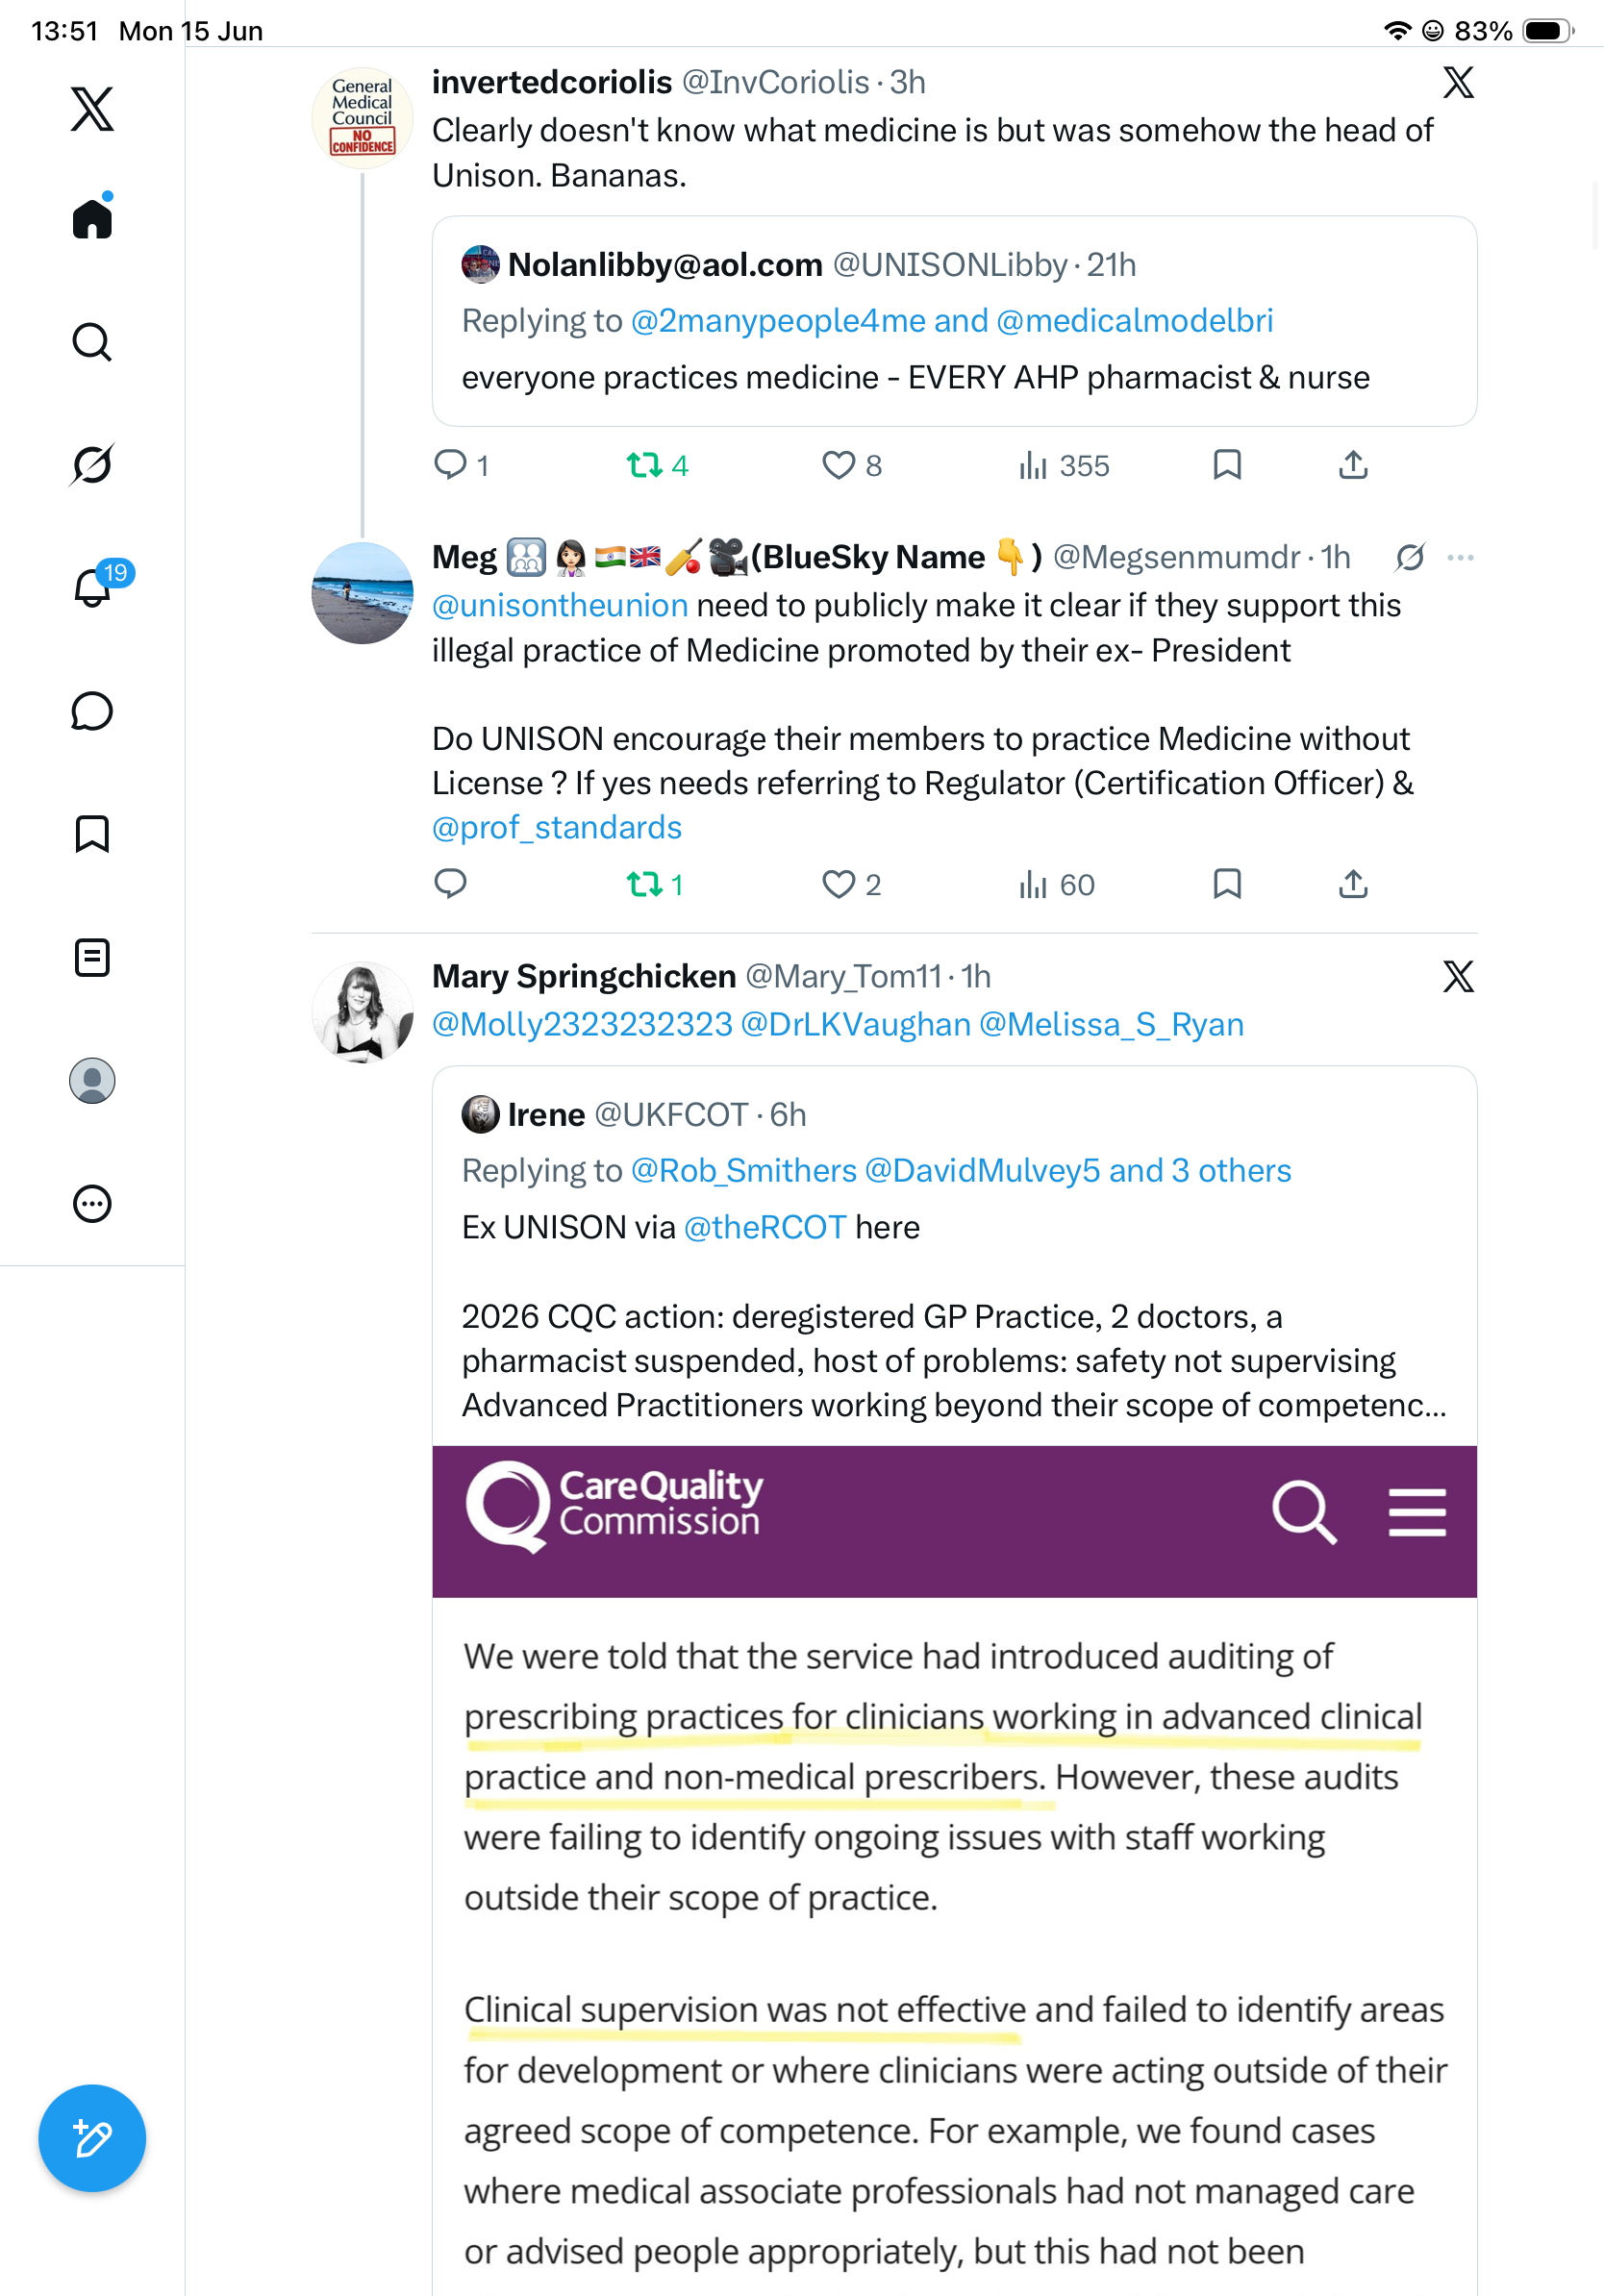
Task: Open the Search explore icon in sidebar
Action: point(92,342)
